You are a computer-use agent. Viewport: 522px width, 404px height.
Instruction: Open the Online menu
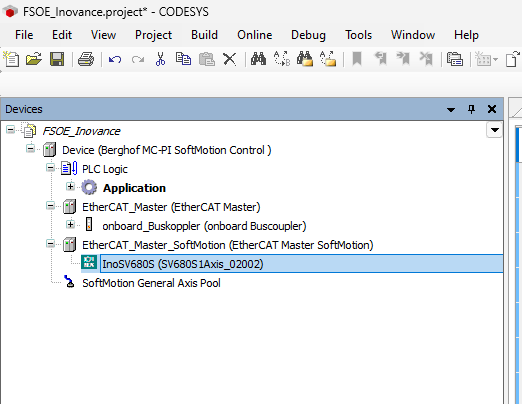[x=255, y=35]
